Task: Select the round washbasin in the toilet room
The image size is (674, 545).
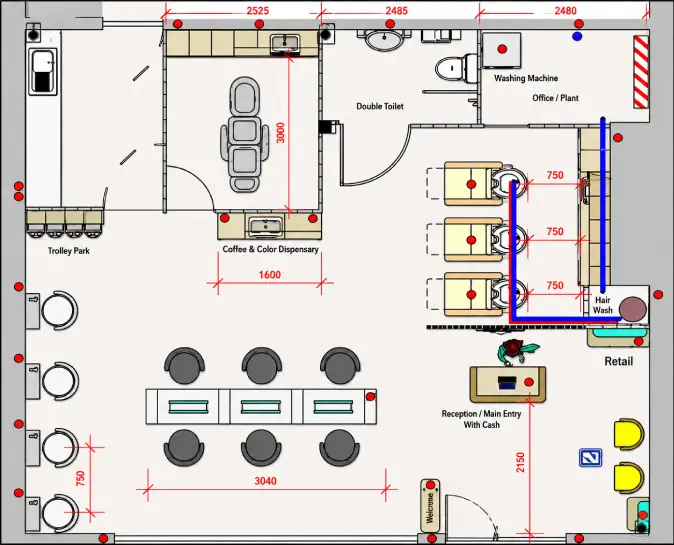Action: (x=384, y=40)
